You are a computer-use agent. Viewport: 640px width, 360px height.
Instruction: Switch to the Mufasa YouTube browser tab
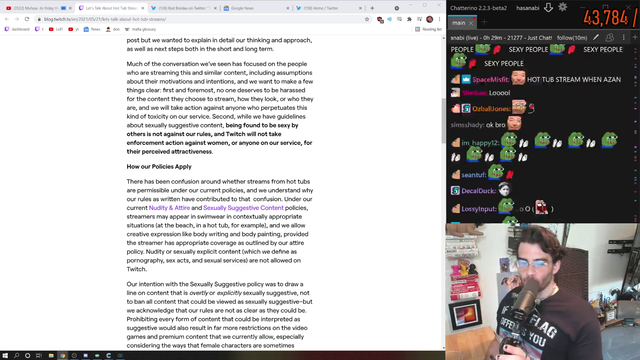point(37,8)
